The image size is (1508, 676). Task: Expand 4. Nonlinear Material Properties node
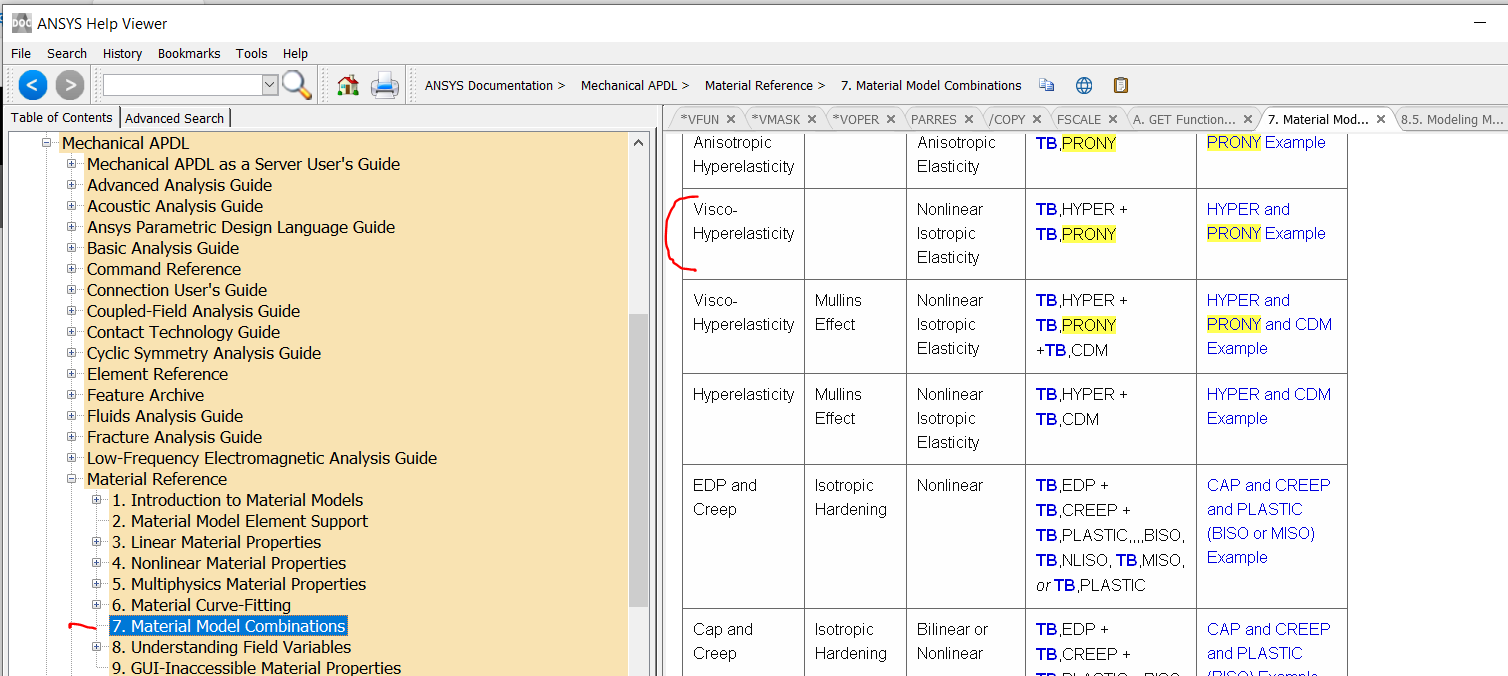click(x=96, y=563)
